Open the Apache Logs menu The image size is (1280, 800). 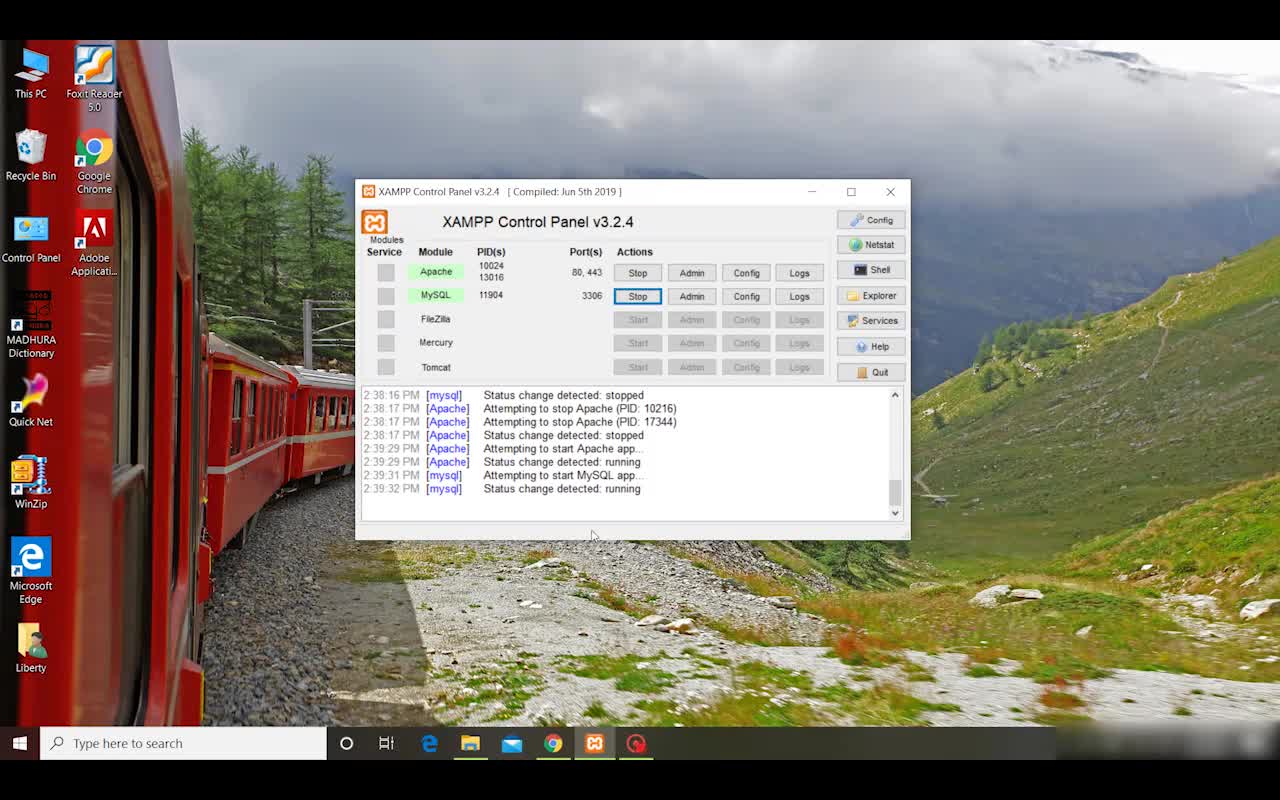799,273
